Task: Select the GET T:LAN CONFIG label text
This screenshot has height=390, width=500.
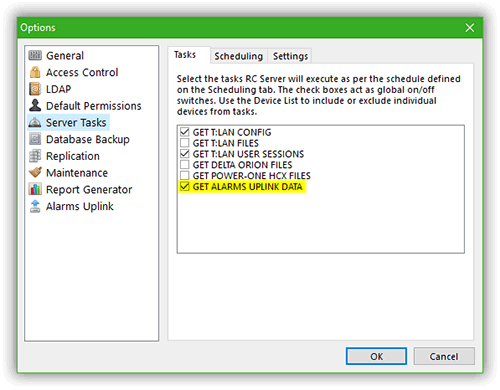Action: (232, 132)
